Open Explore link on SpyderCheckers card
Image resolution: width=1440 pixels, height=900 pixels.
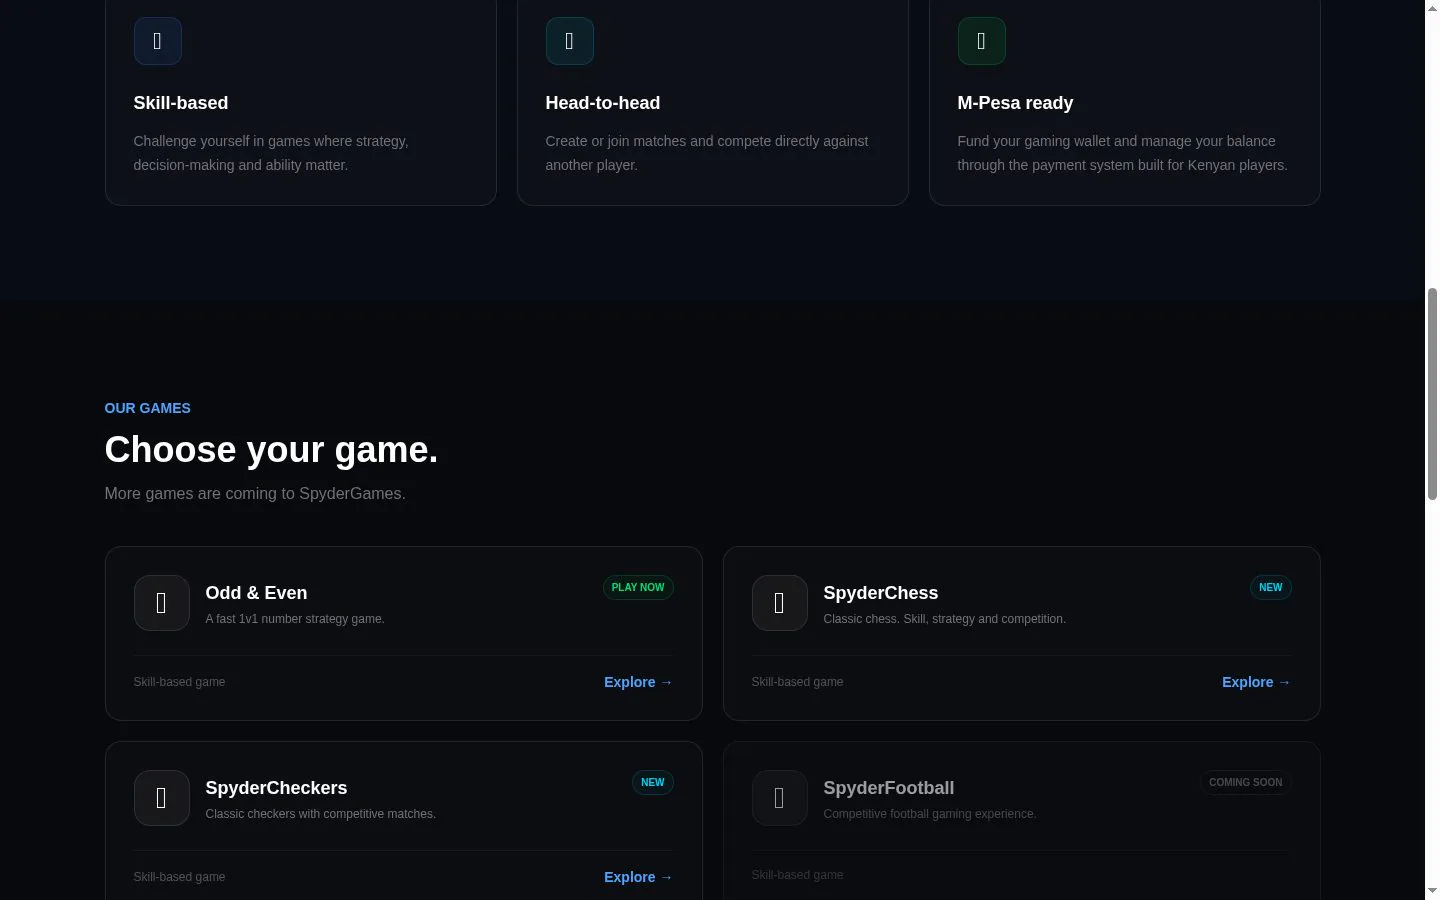pos(638,877)
